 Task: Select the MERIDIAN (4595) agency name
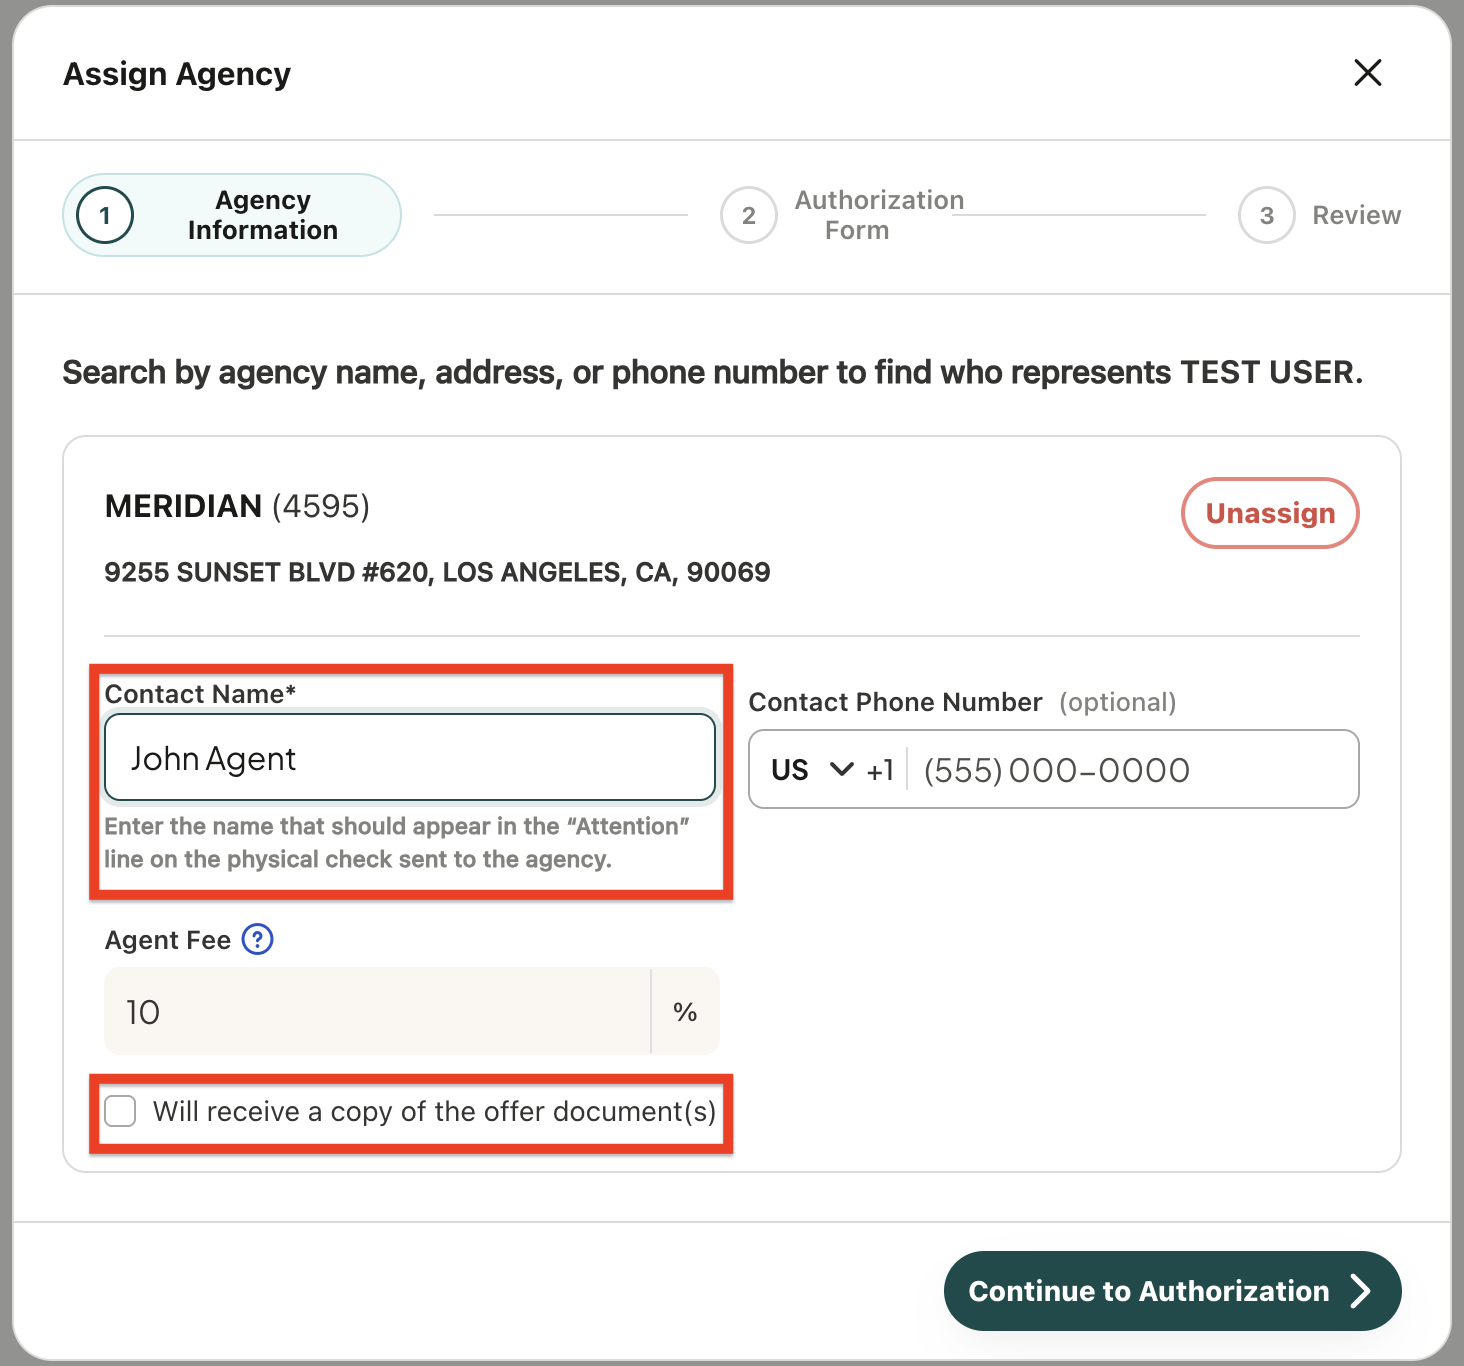click(x=237, y=506)
